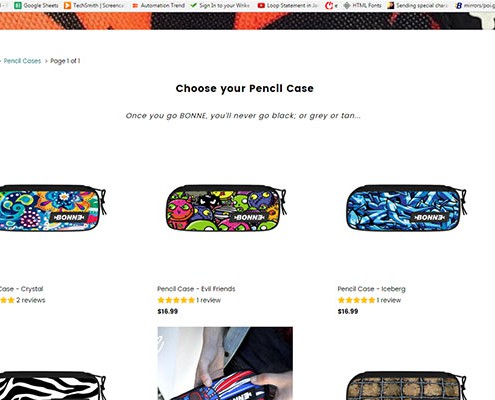Screen dimensions: 495x400
Task: Open the YouTube Loop Statement bookmark
Action: point(288,5)
